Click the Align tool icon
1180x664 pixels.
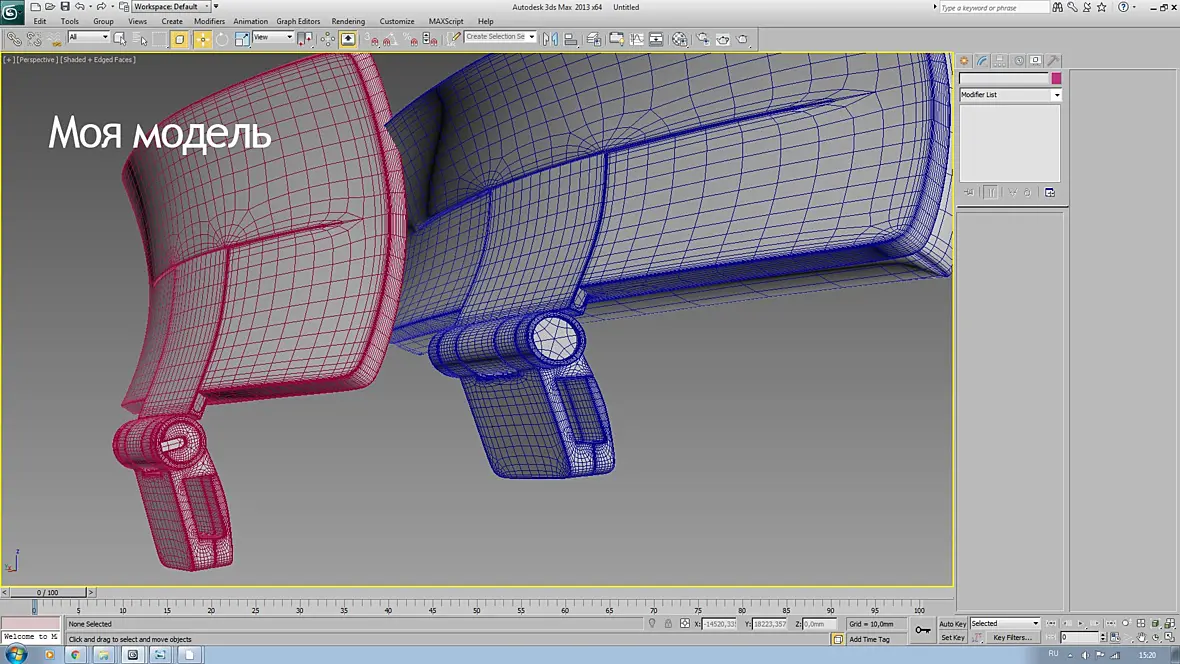(570, 39)
